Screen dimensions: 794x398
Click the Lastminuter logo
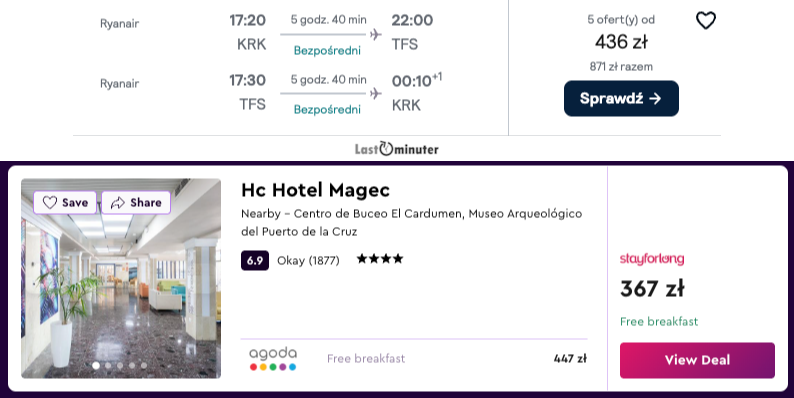point(396,149)
